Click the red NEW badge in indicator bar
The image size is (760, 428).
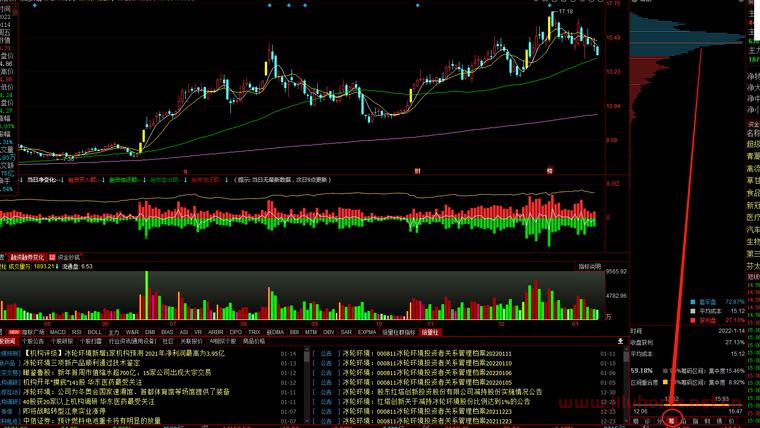point(14,331)
